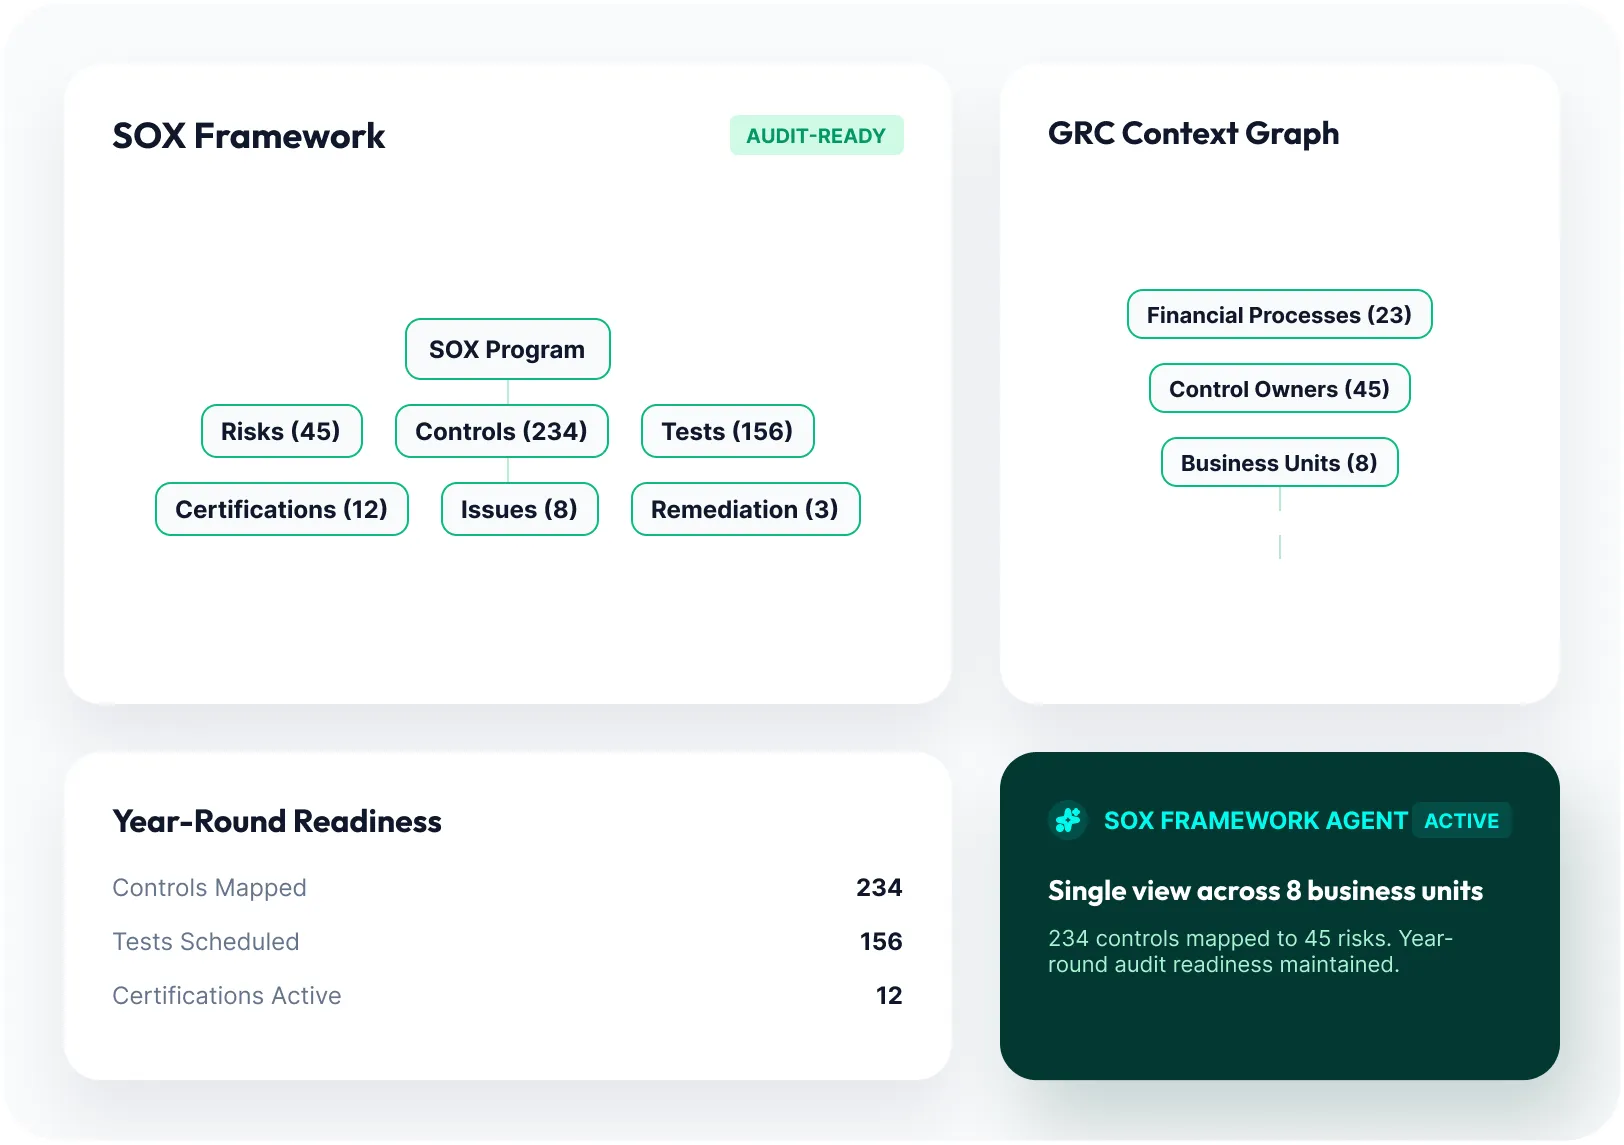Click the Controls Mapped label
The height and width of the screenshot is (1145, 1624).
[210, 888]
